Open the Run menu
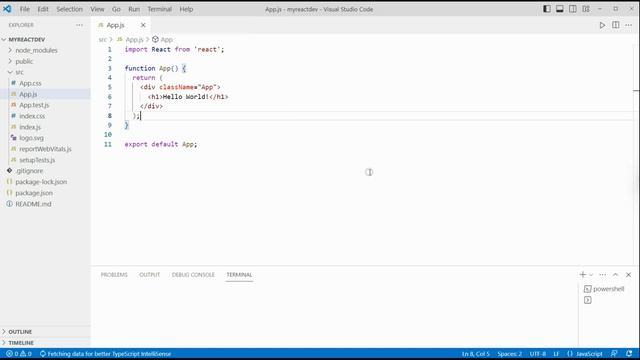 coord(134,9)
